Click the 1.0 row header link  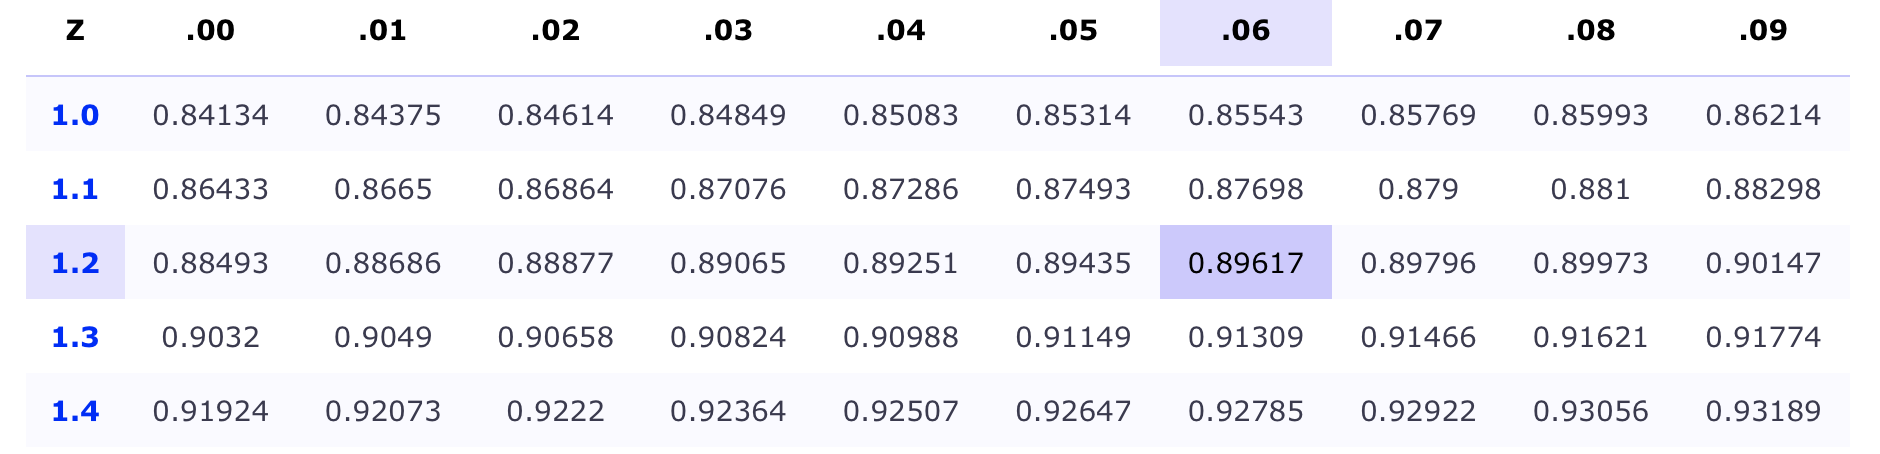tap(75, 115)
